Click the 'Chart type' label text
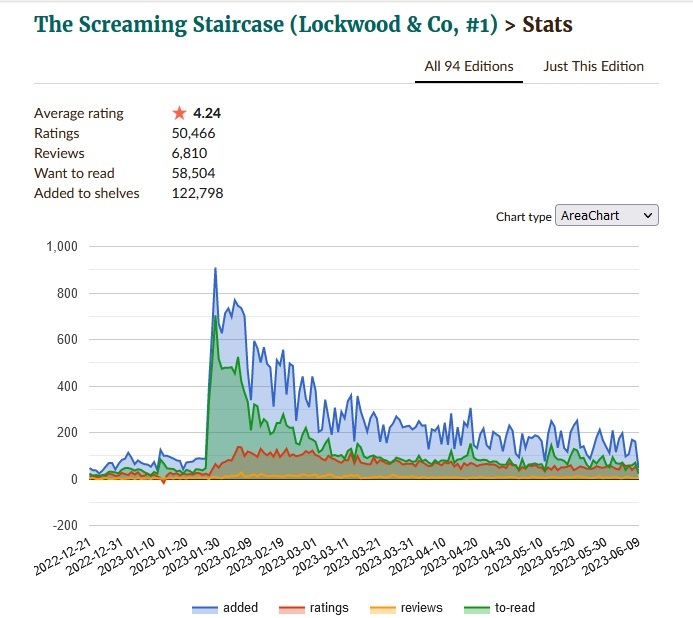The image size is (693, 618). 524,217
